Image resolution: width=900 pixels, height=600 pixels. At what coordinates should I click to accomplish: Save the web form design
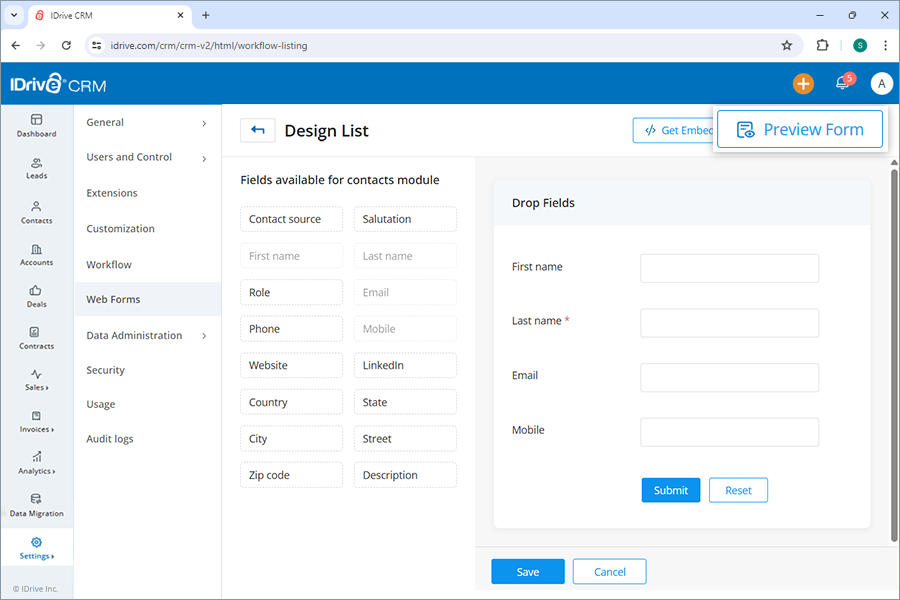527,571
